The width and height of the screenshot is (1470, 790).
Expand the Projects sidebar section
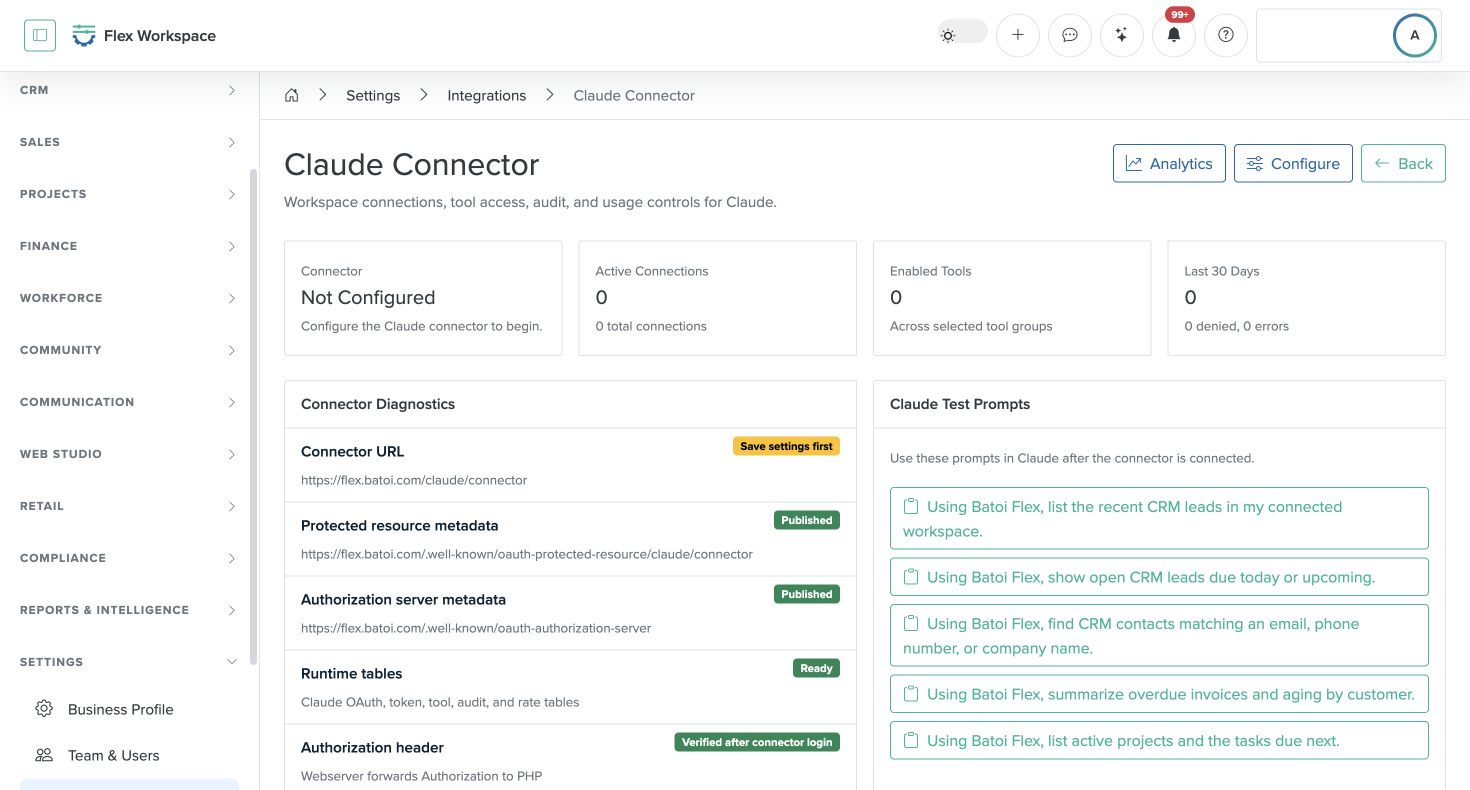pos(129,194)
